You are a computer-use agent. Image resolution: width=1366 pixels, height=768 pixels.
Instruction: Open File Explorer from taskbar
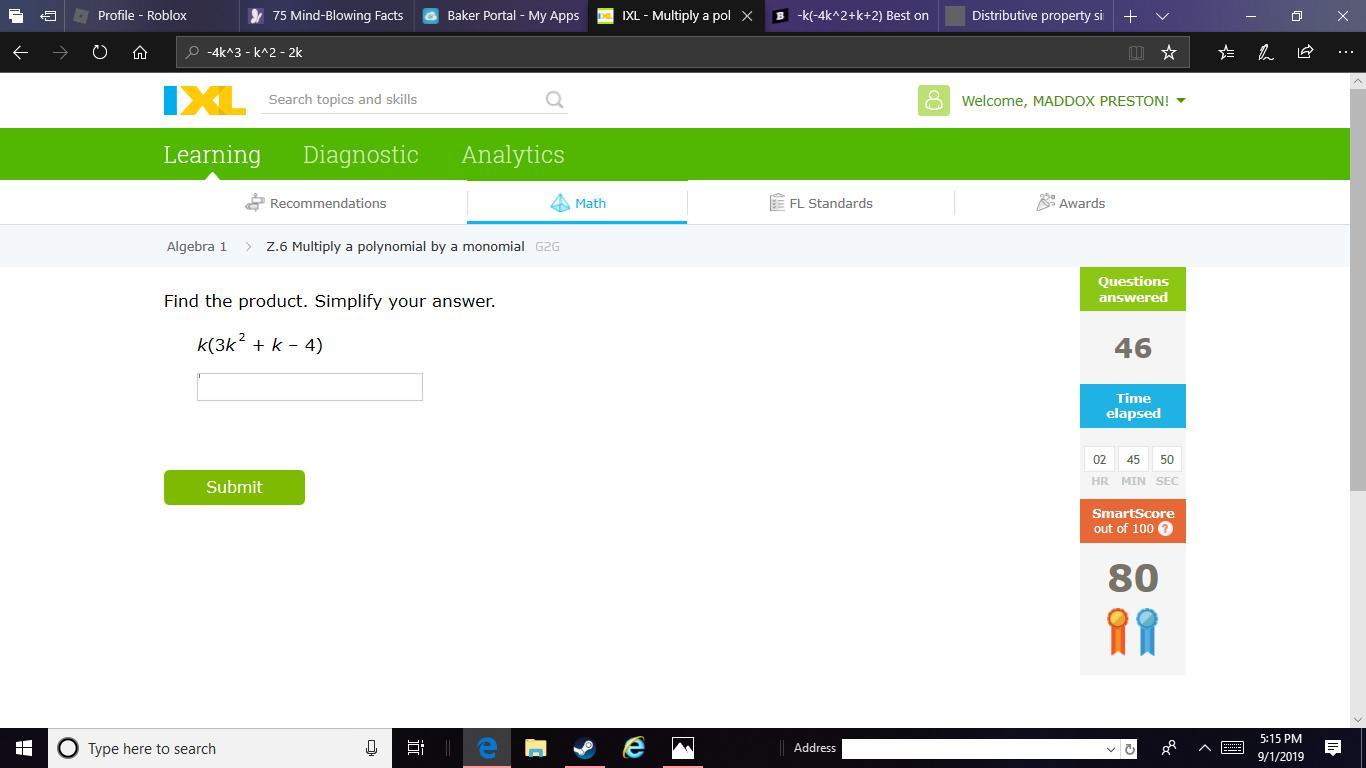[x=536, y=748]
